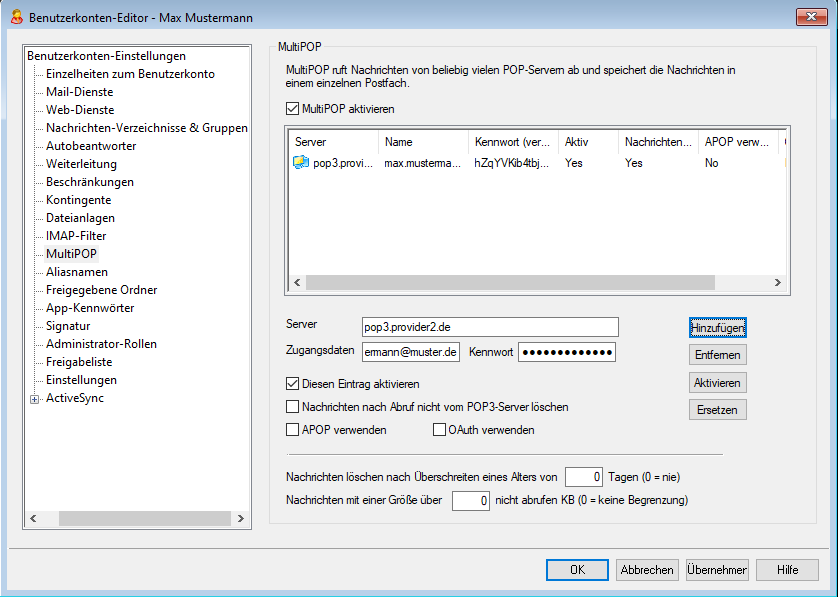Check Nachrichten nach Abruf nicht löschen
838x597 pixels.
pyautogui.click(x=293, y=407)
